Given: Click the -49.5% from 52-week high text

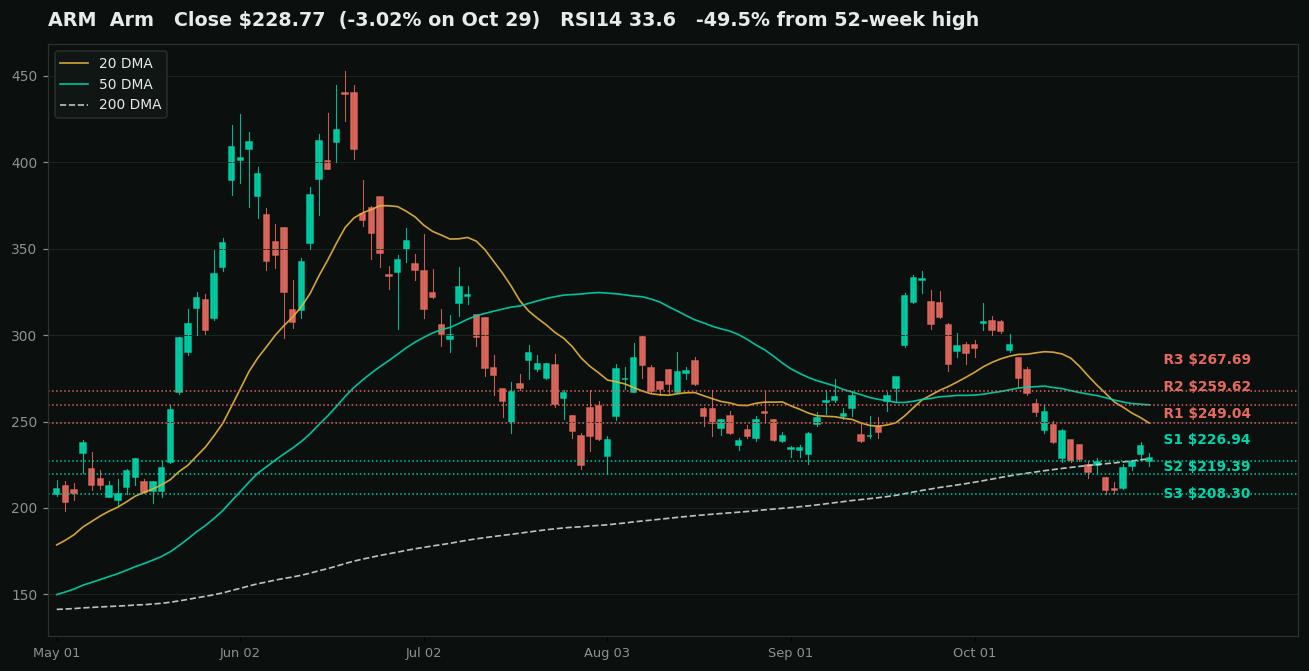Looking at the screenshot, I should click(x=837, y=20).
